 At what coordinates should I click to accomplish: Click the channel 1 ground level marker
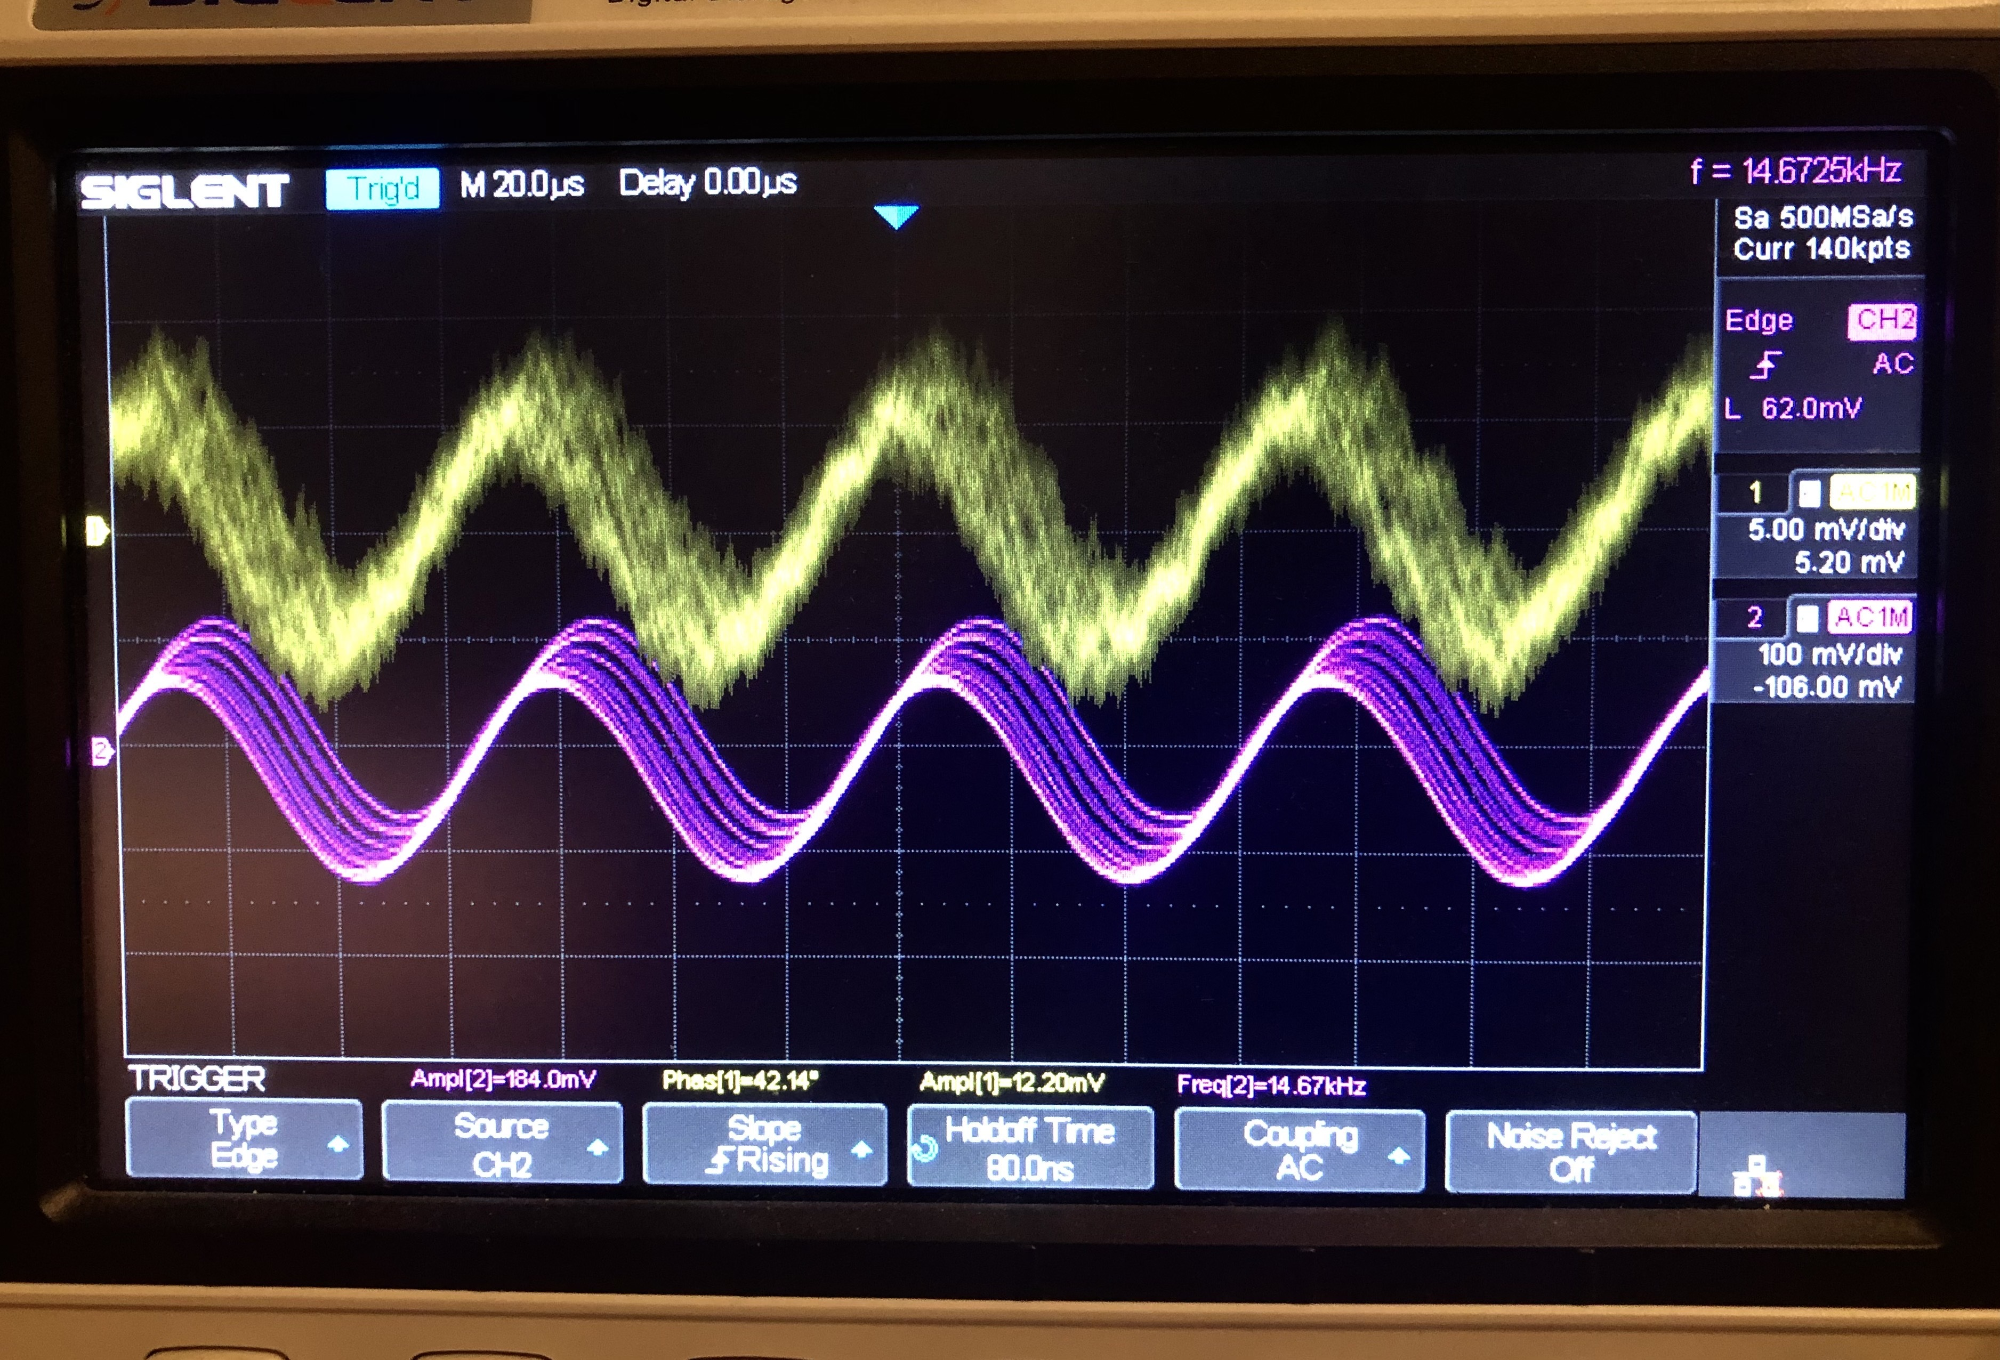click(x=97, y=531)
